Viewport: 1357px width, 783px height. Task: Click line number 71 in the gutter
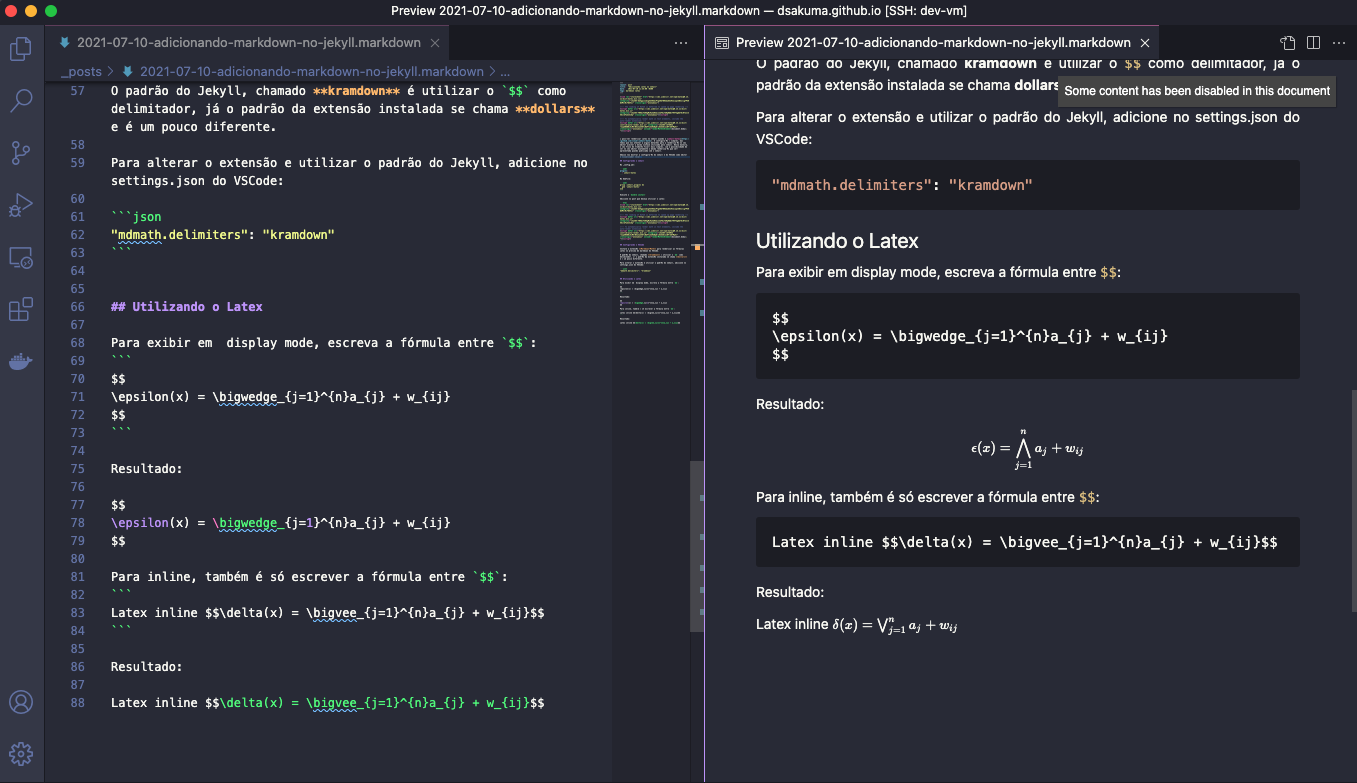[x=77, y=397]
